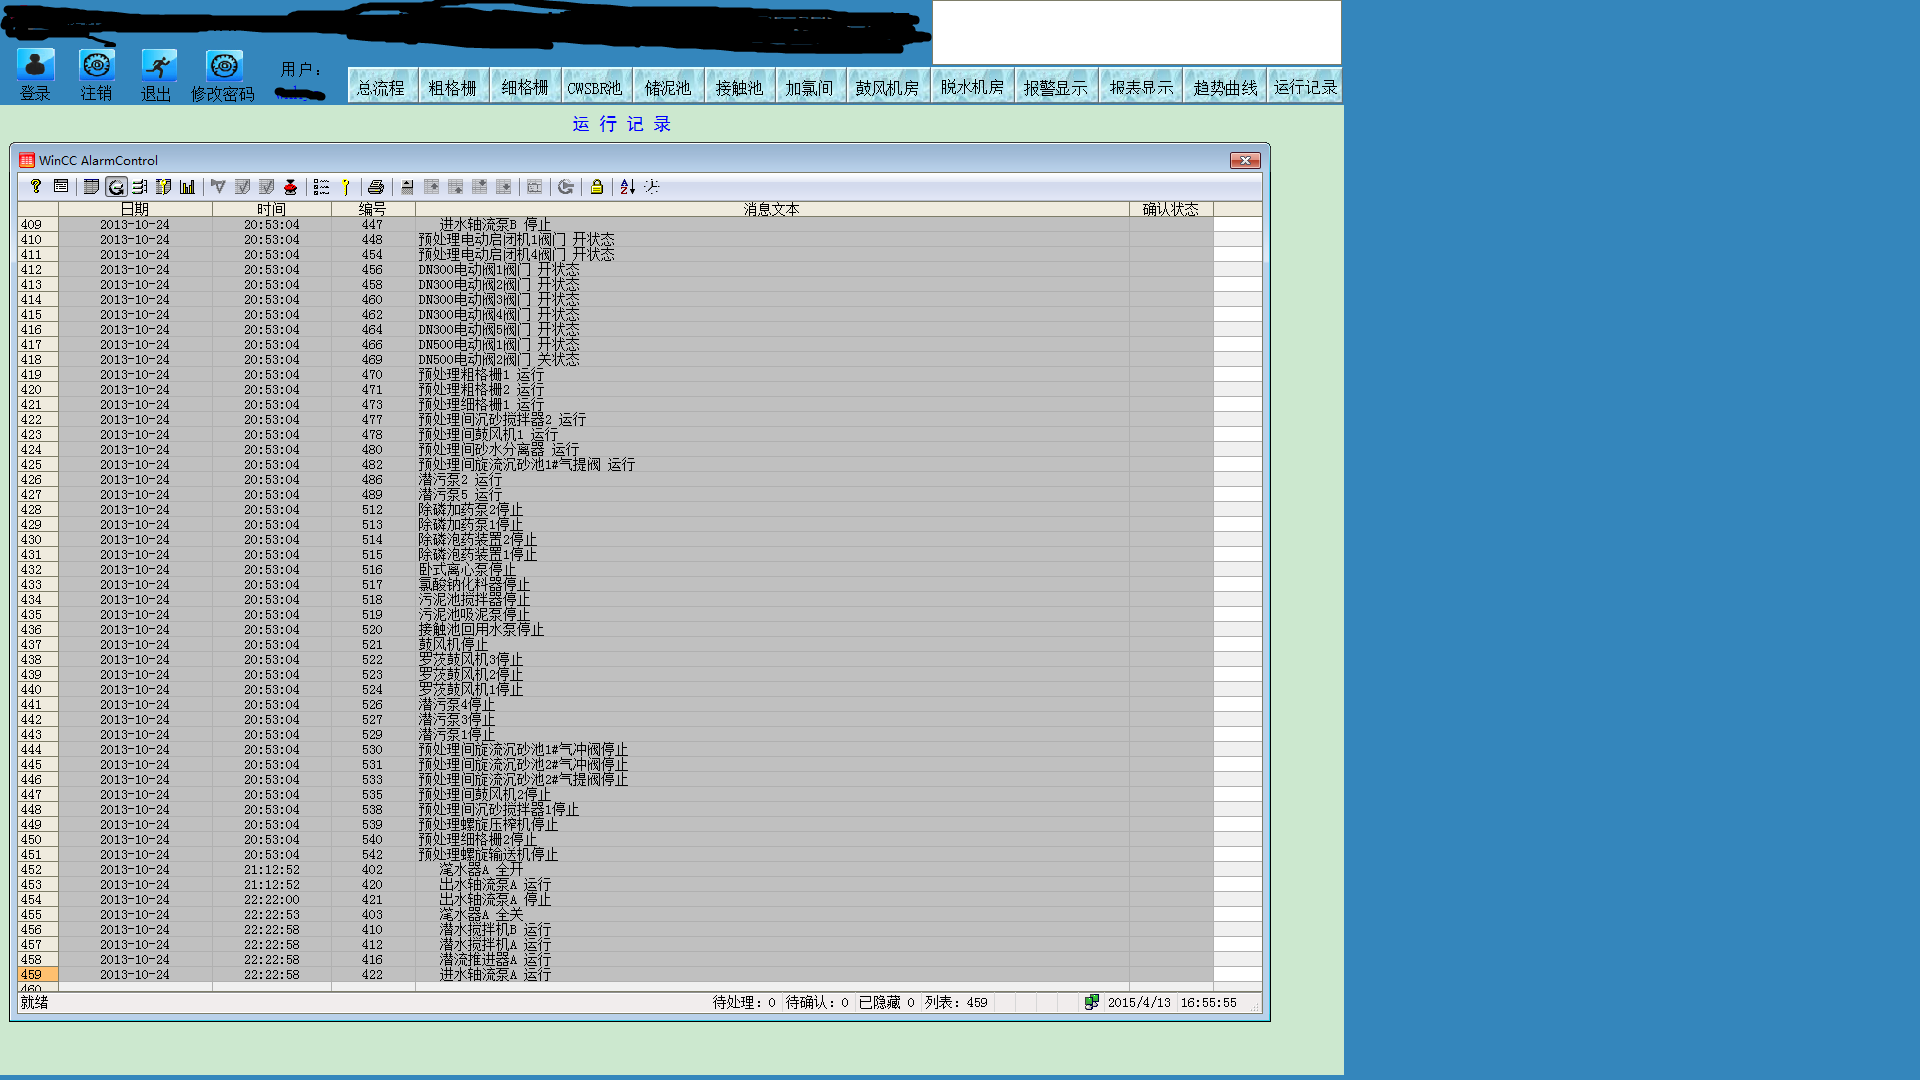Click the 消息文本 column header

click(771, 209)
